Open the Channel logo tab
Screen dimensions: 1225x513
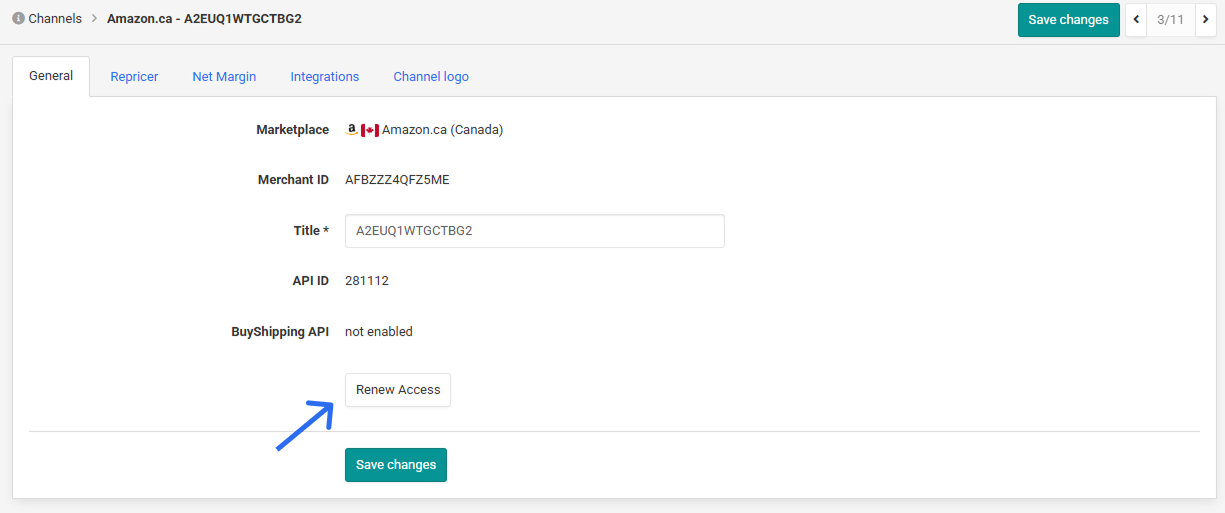tap(431, 77)
